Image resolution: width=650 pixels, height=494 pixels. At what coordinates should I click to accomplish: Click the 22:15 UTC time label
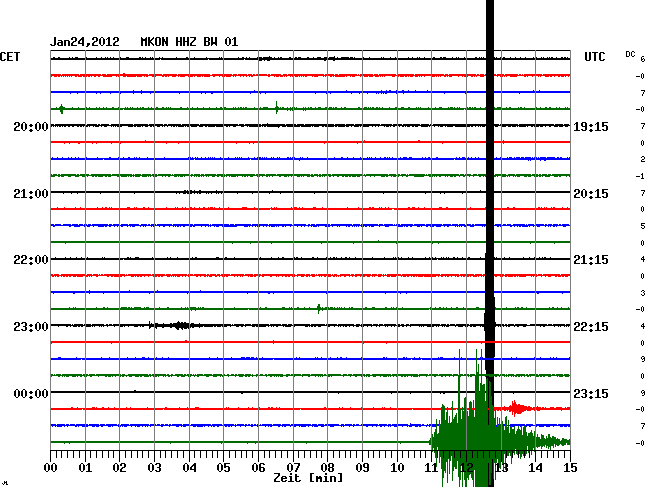coord(591,327)
